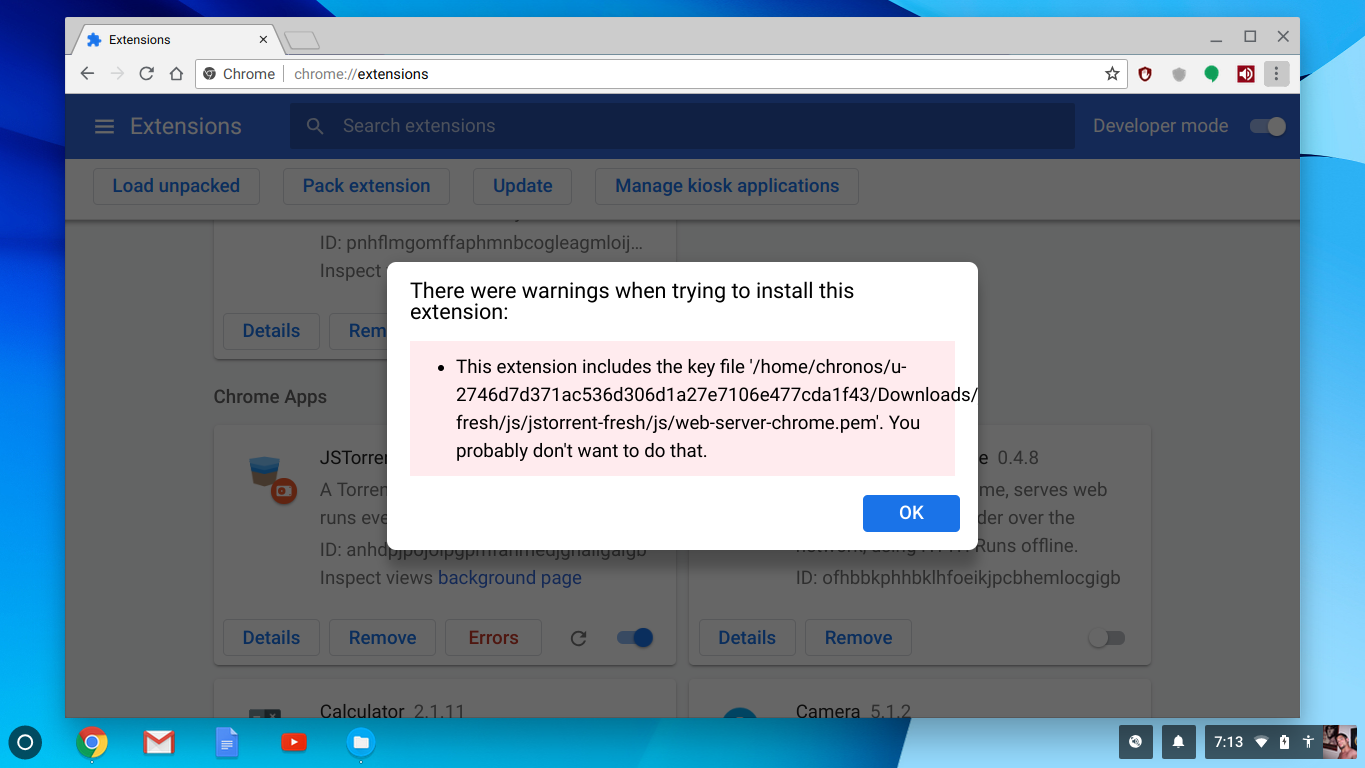Screen dimensions: 1365x768
Task: Open the ad blocker shield icon in toolbar
Action: tap(1145, 73)
